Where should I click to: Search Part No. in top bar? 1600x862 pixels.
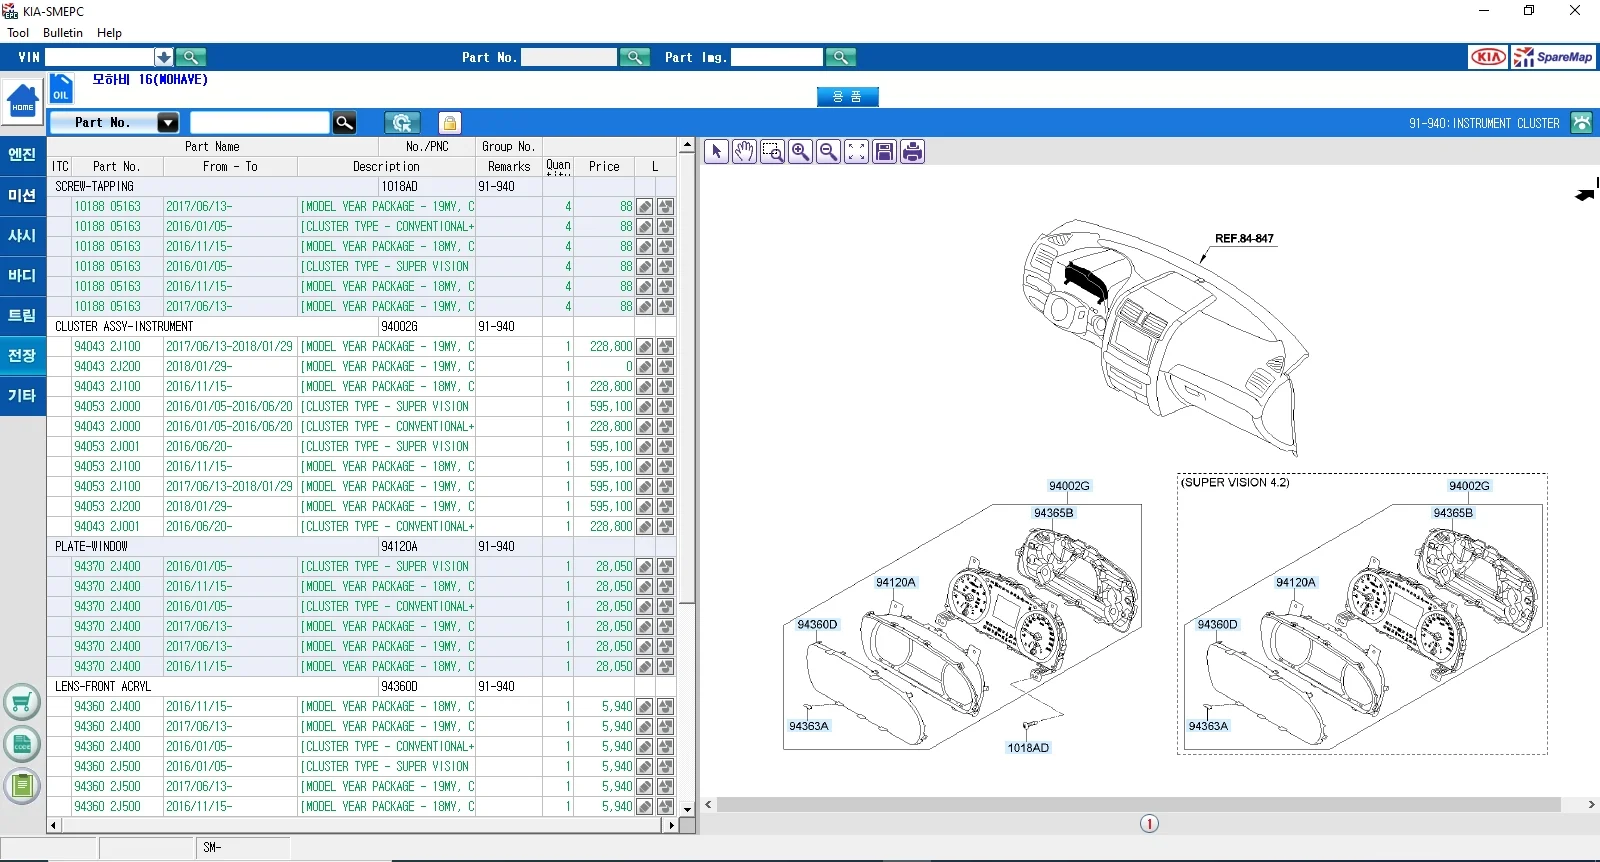[635, 57]
